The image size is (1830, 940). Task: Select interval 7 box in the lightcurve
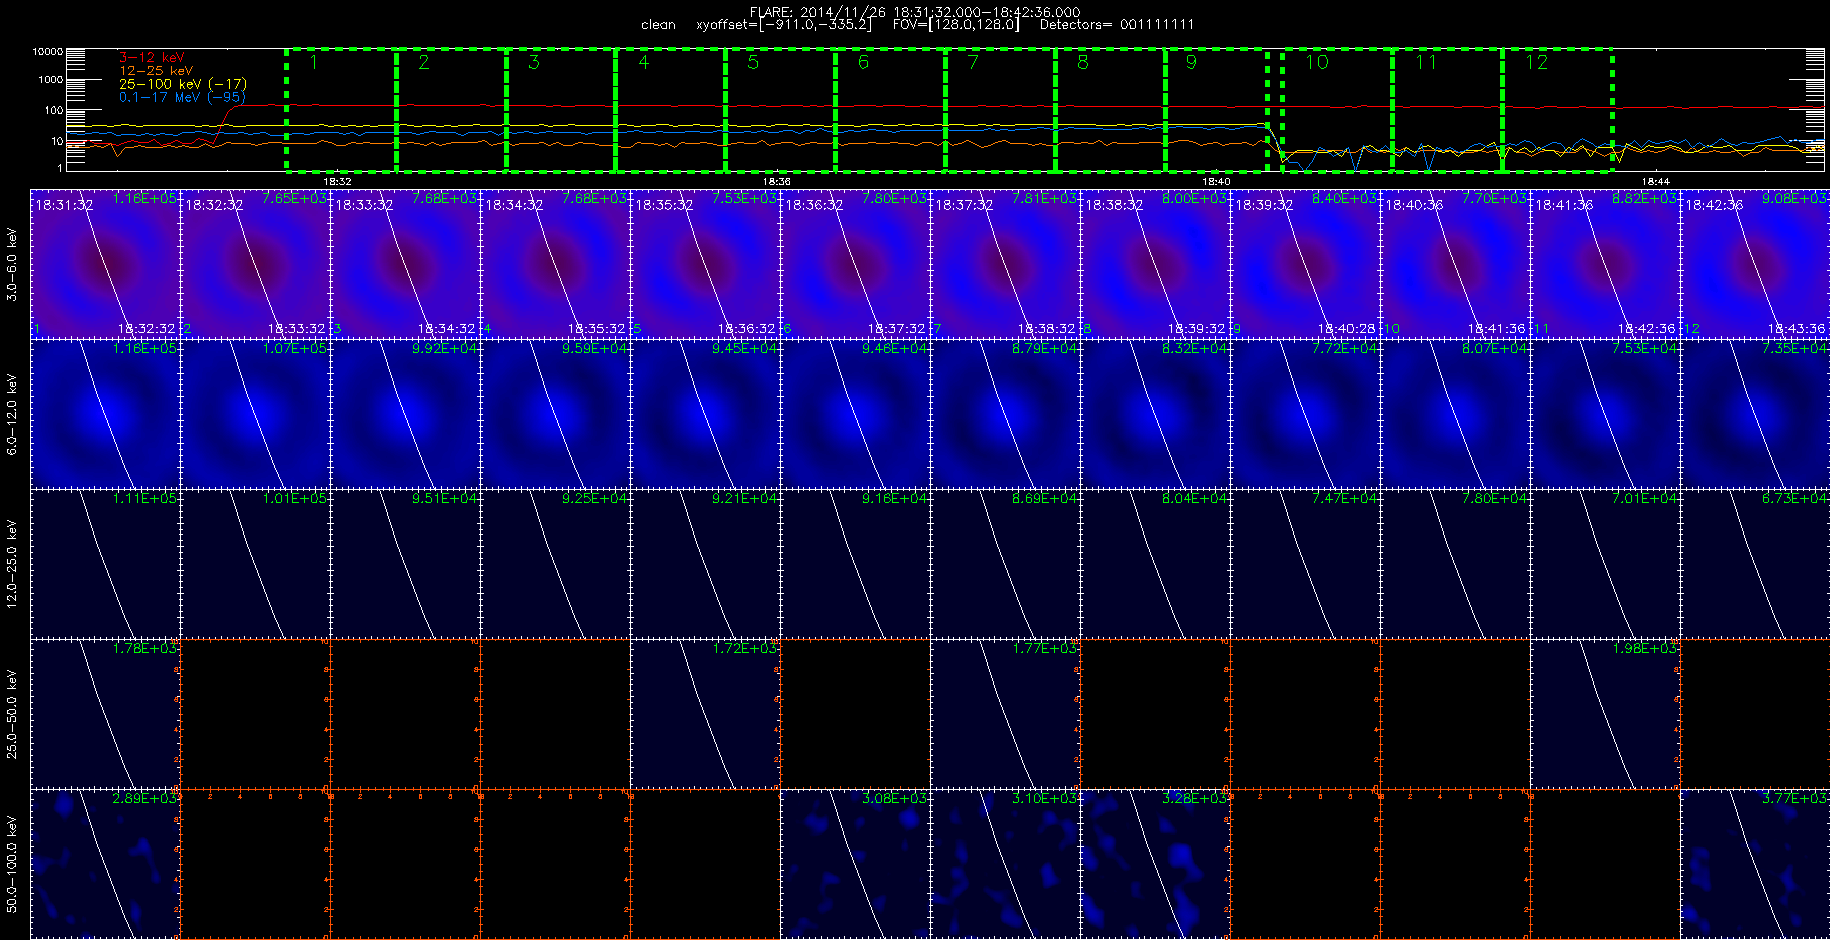(1001, 110)
